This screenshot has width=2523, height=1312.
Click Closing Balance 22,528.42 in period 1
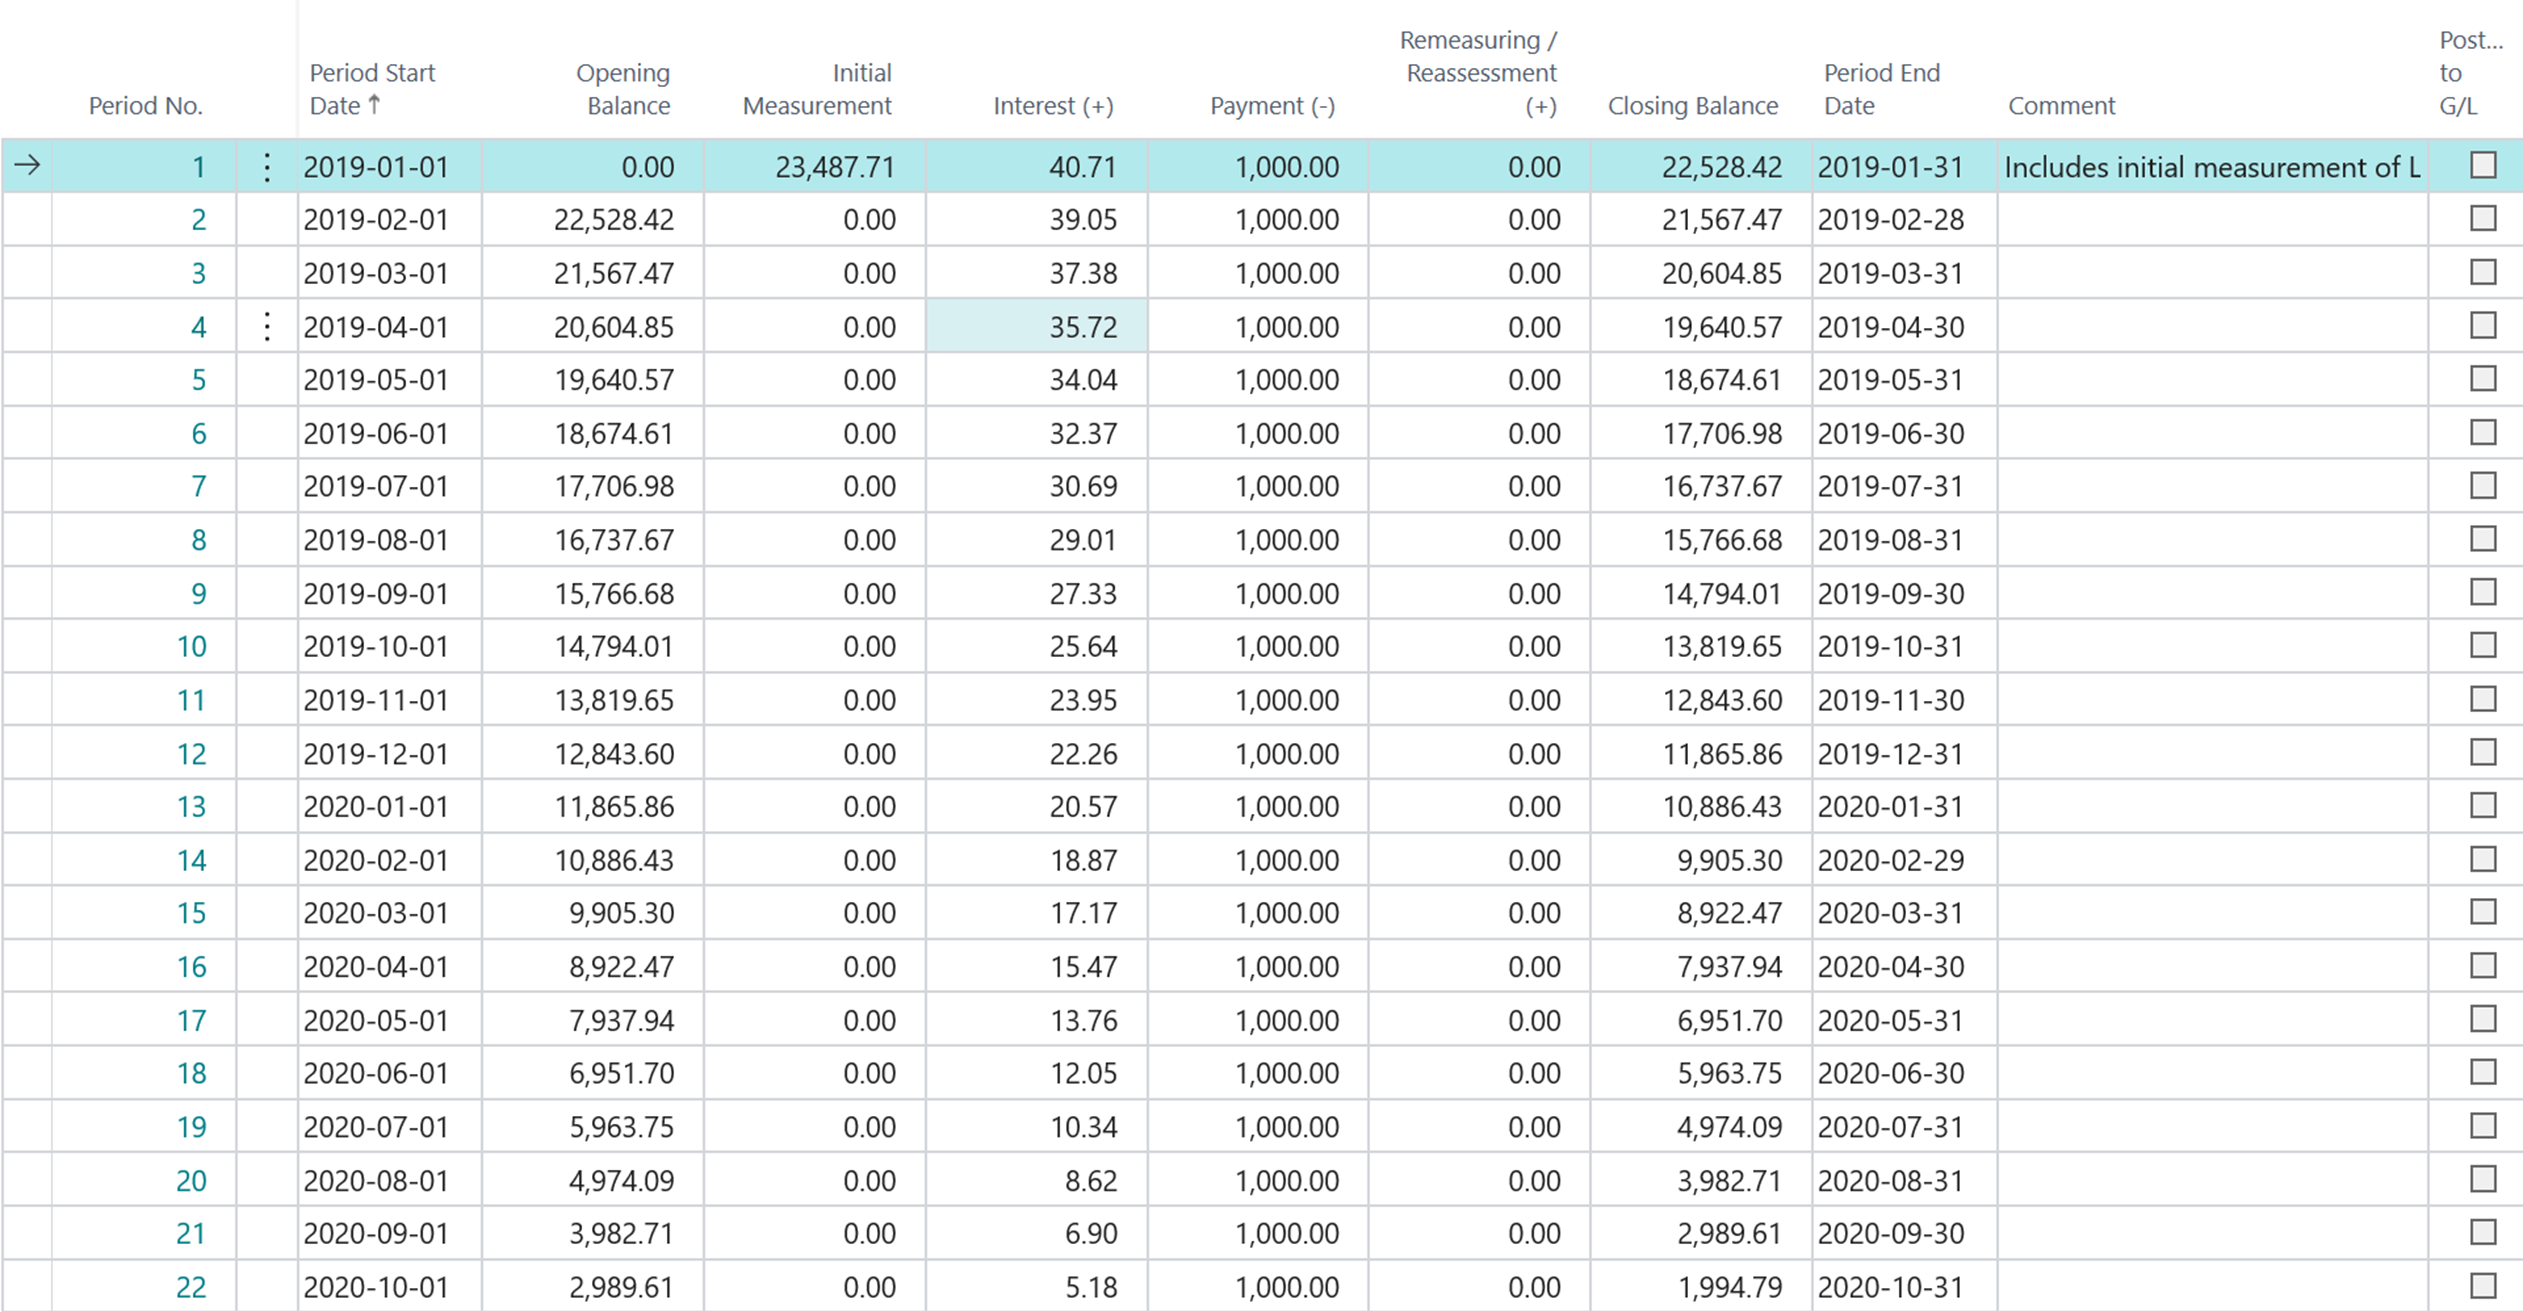pos(1721,167)
